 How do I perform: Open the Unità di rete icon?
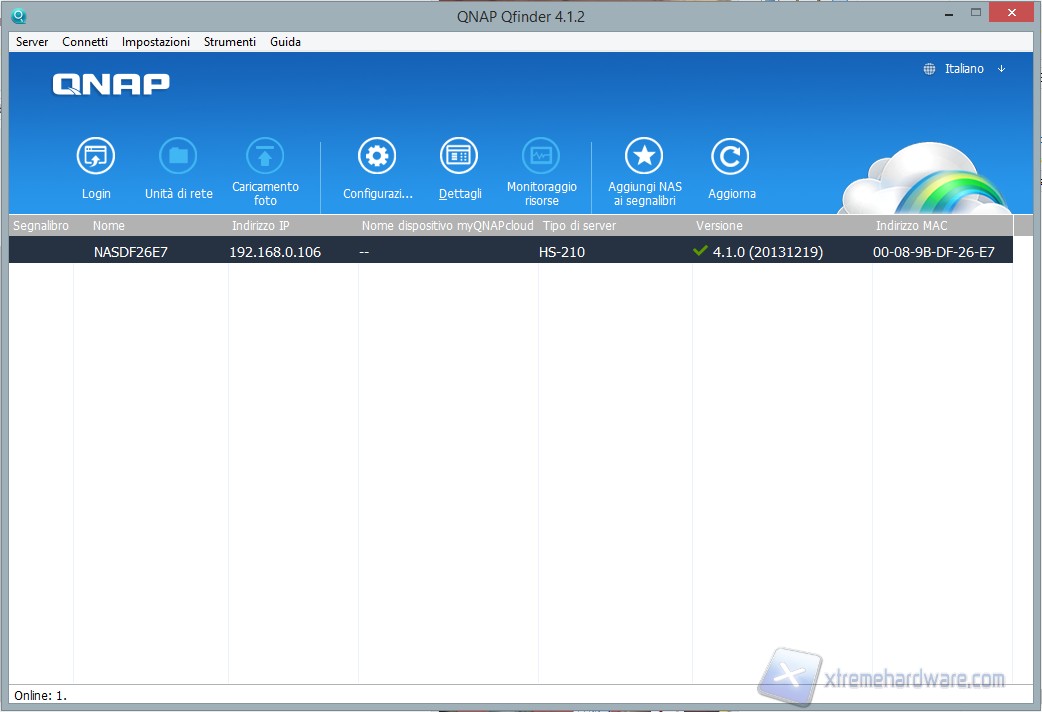178,157
